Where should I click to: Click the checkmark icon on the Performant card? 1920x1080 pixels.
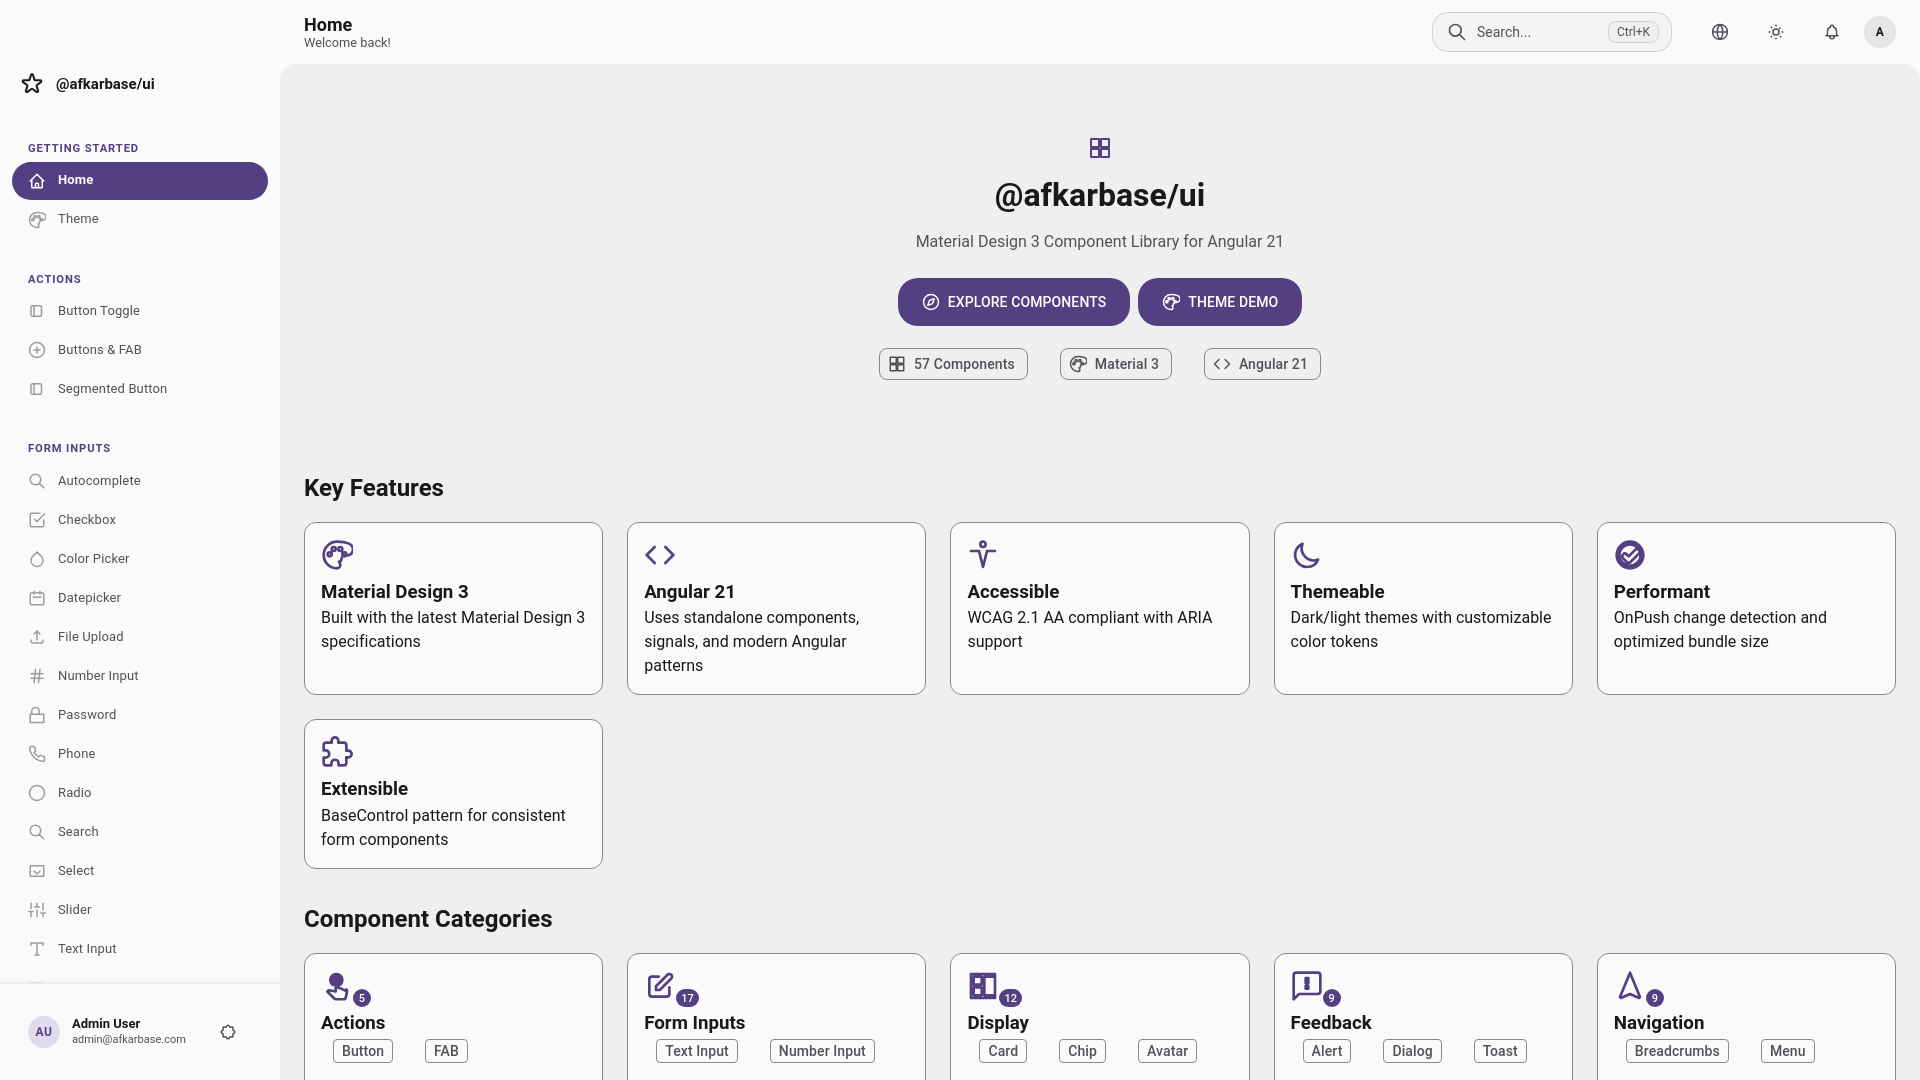point(1630,554)
